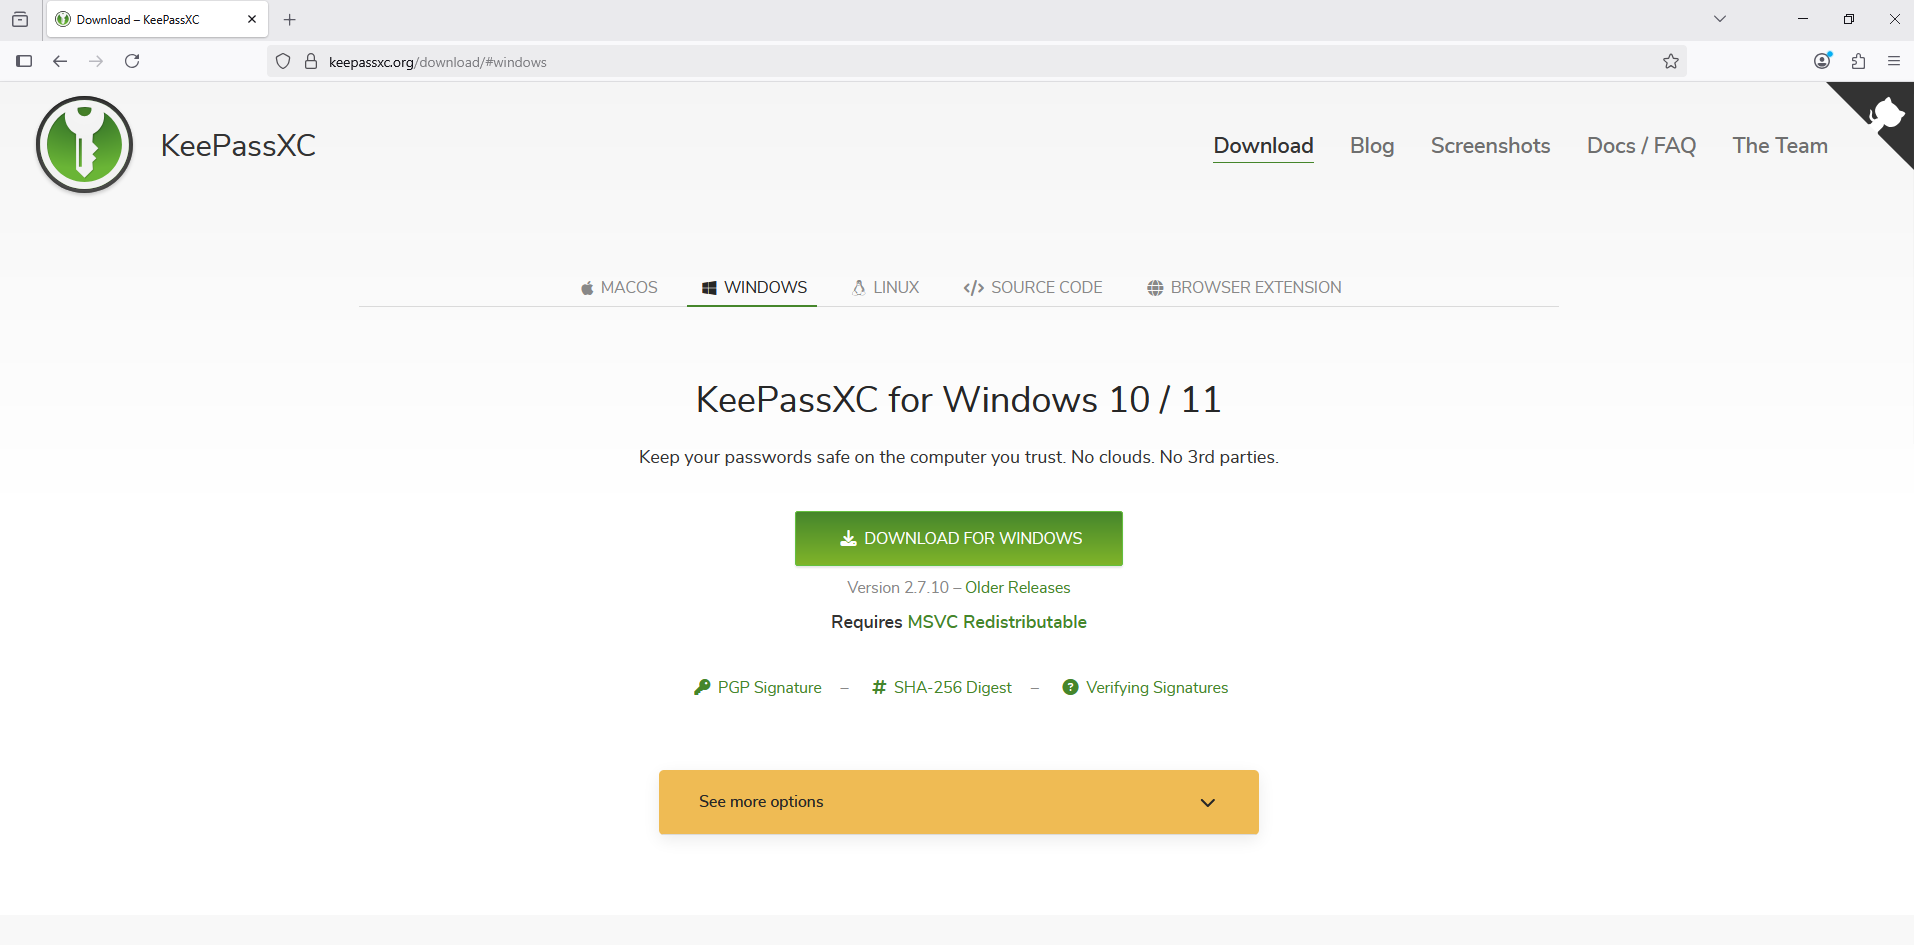This screenshot has height=945, width=1914.
Task: Expand the See more options panel
Action: (959, 802)
